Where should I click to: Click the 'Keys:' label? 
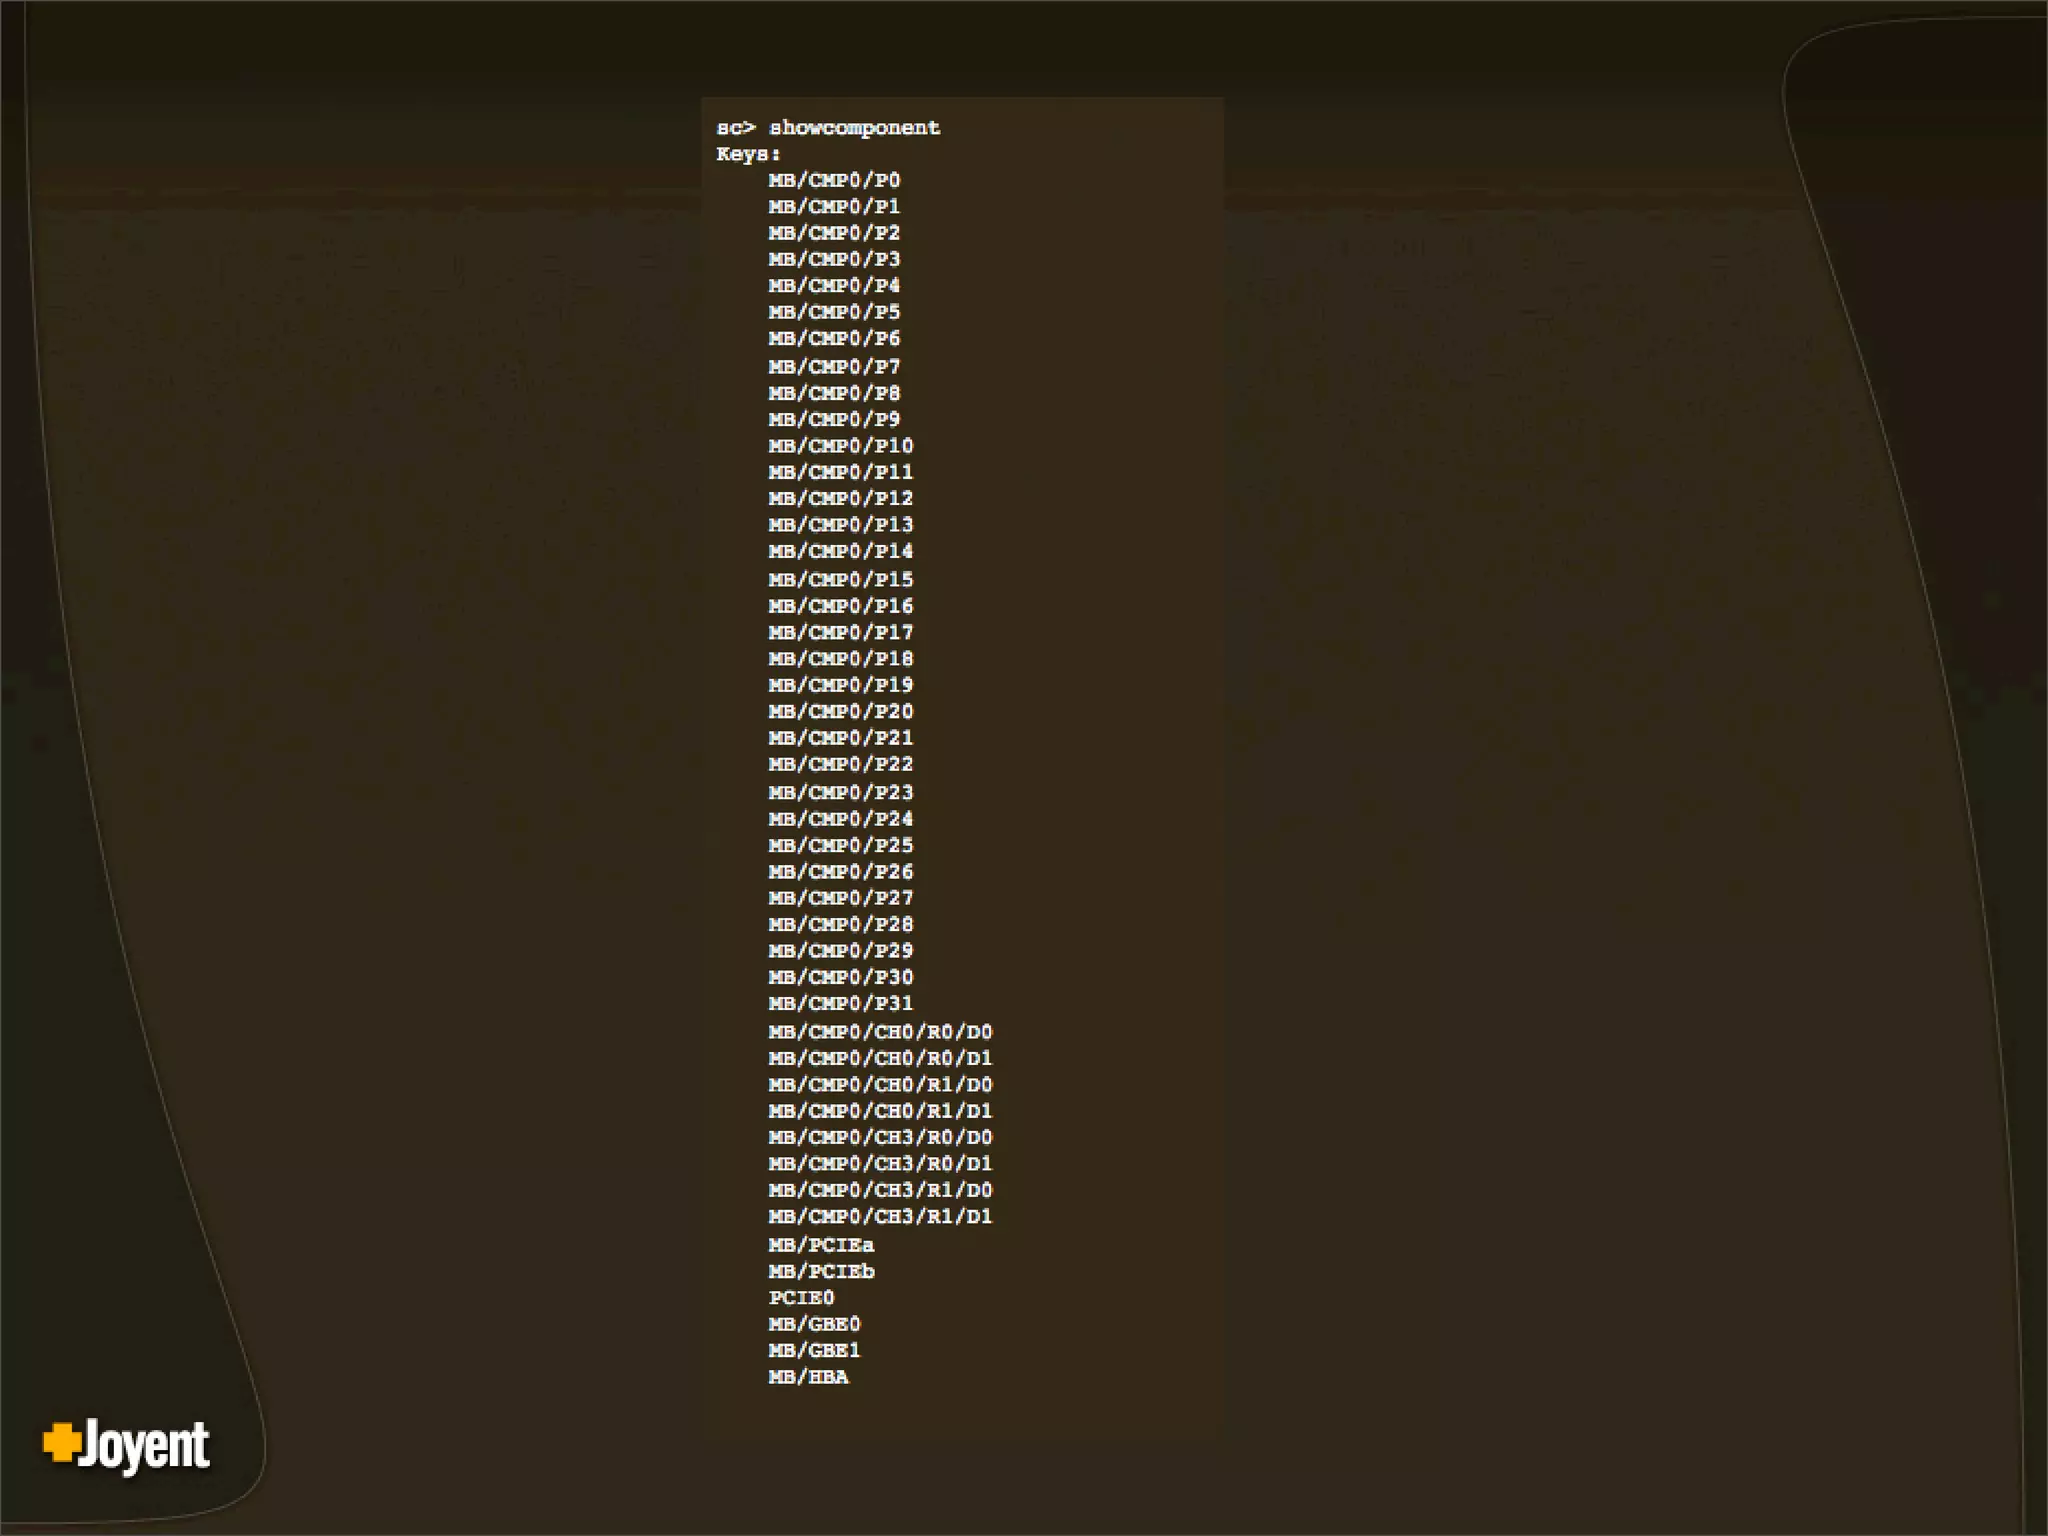[x=748, y=154]
